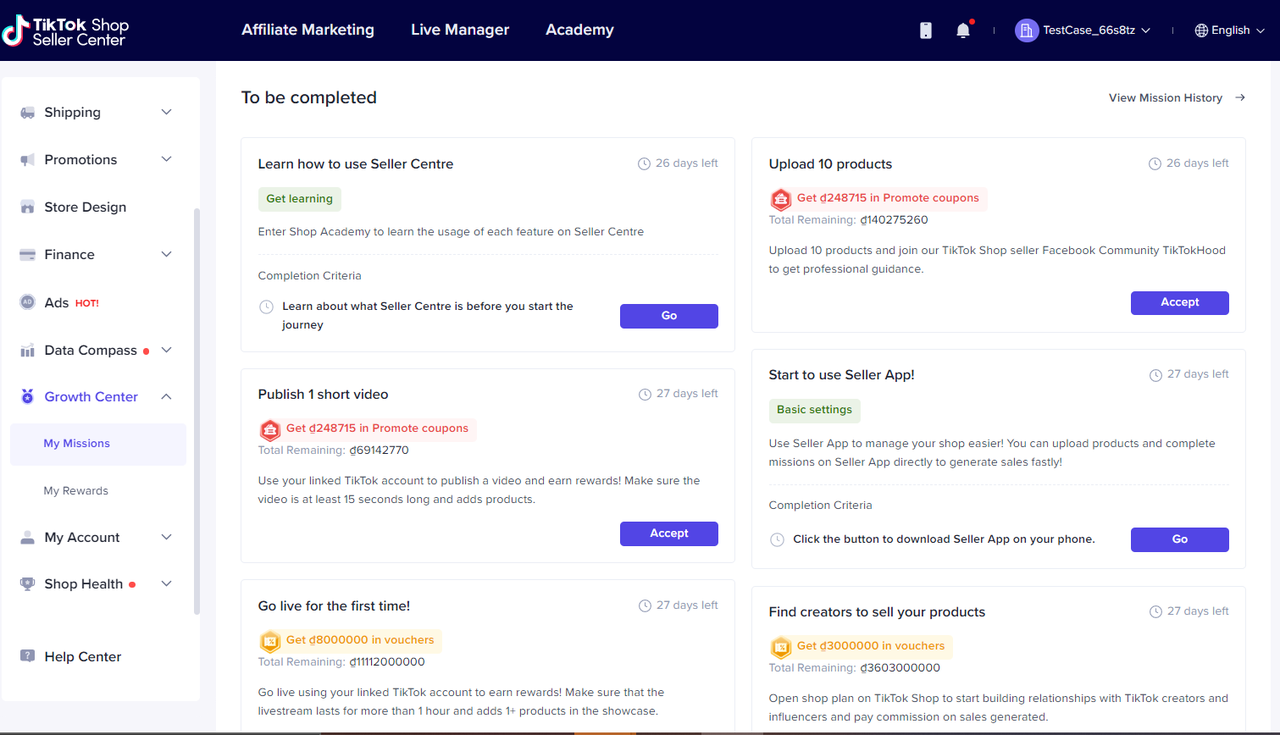1280x735 pixels.
Task: Open the TestCase_66s8tz account dropdown
Action: 1083,30
